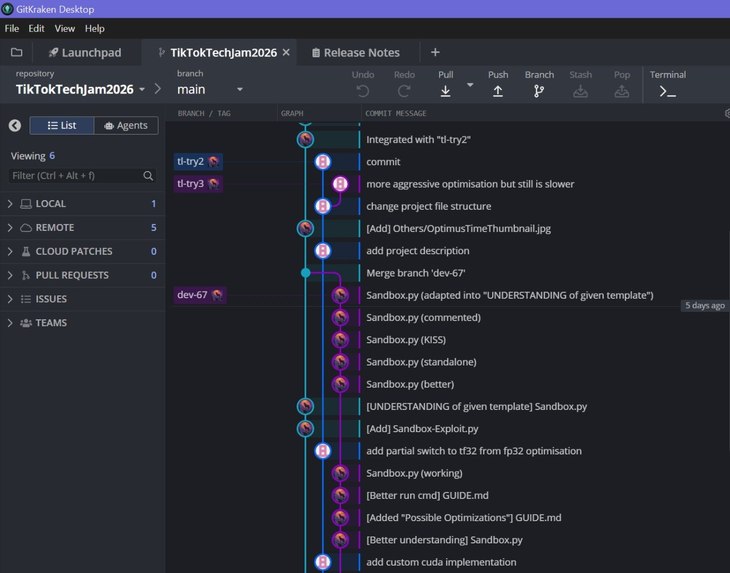Click the BRANCH / TAG column header
Image resolution: width=730 pixels, height=573 pixels.
click(204, 113)
